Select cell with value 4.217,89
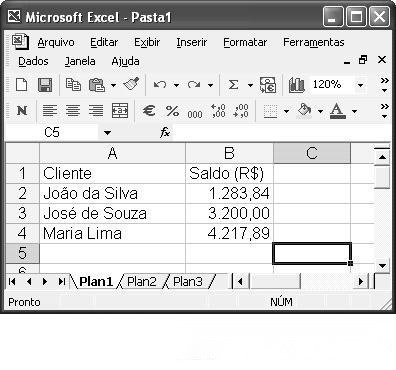The height and width of the screenshot is (370, 396). click(x=229, y=233)
